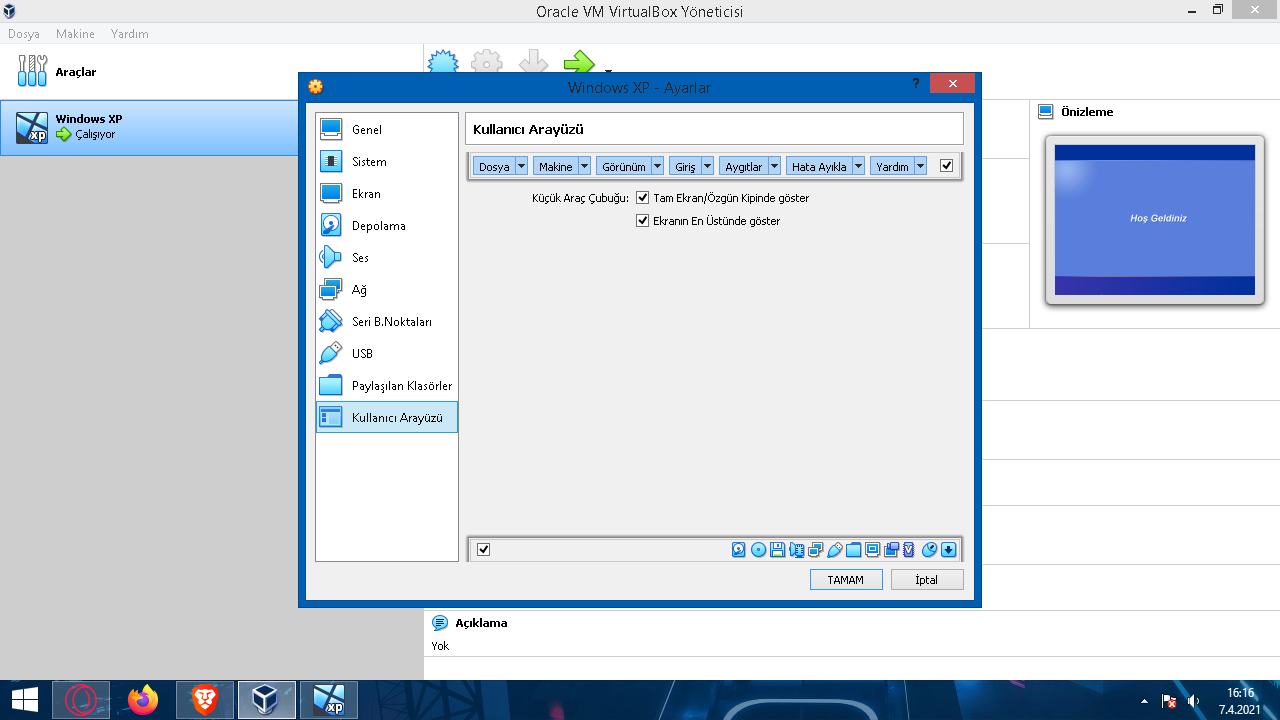Click the green Show arrow icon
Screen dimensions: 1280x720
coord(579,62)
